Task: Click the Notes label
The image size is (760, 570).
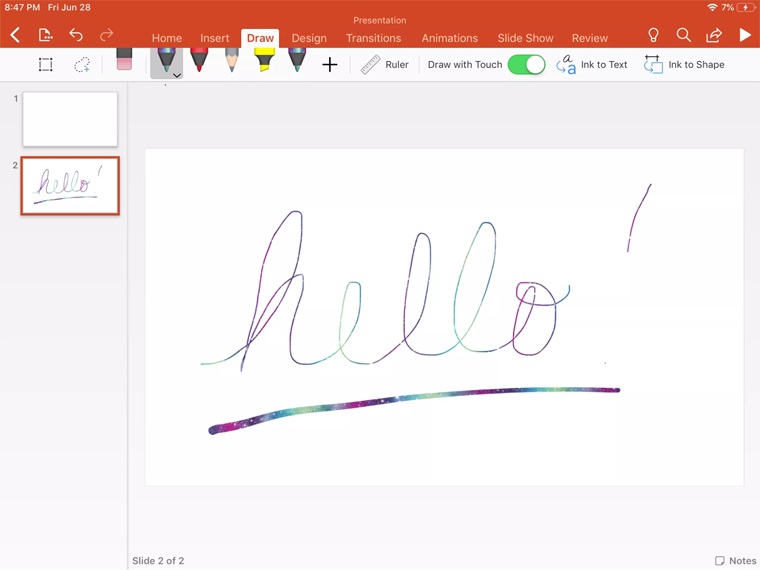Action: pyautogui.click(x=743, y=561)
